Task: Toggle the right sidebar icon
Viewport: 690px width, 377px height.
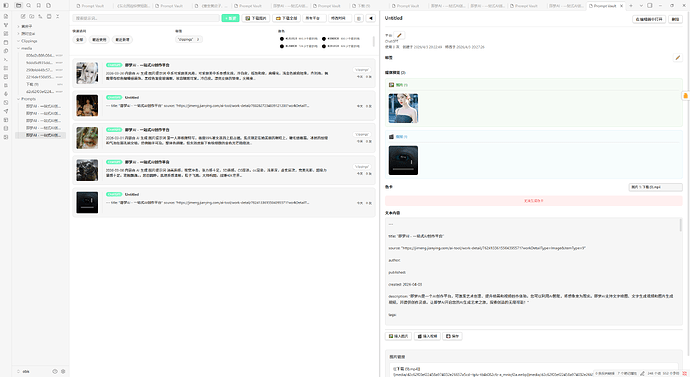Action: click(x=650, y=6)
